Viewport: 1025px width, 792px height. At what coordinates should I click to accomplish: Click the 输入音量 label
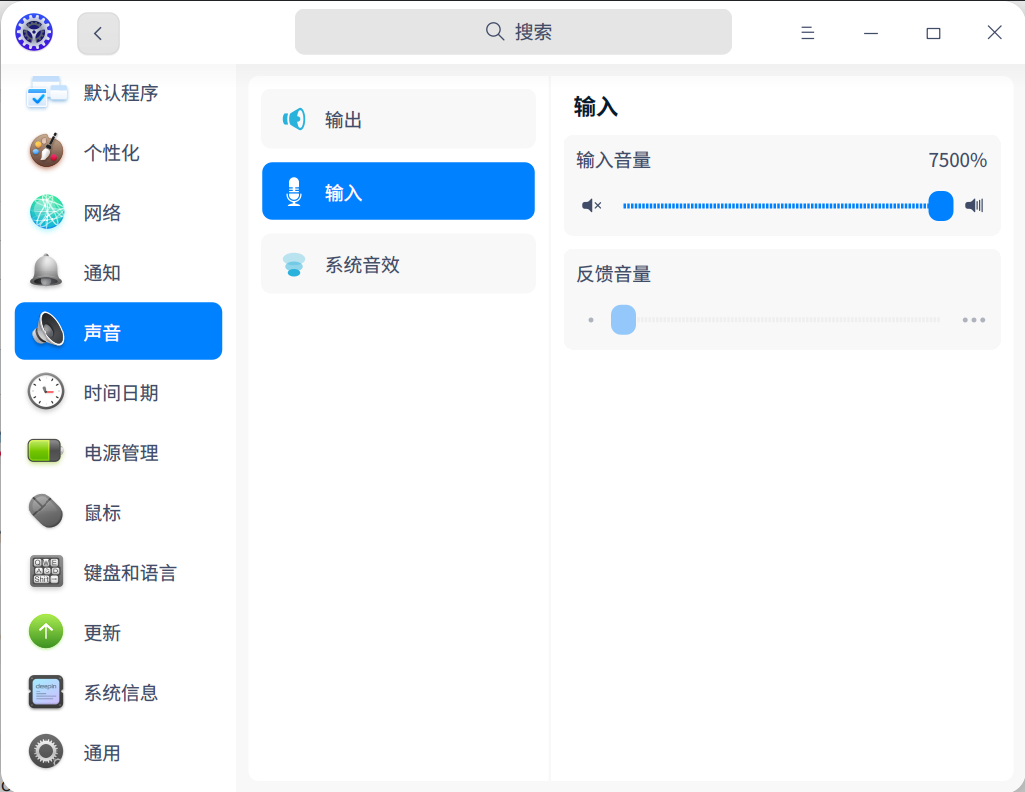(613, 160)
